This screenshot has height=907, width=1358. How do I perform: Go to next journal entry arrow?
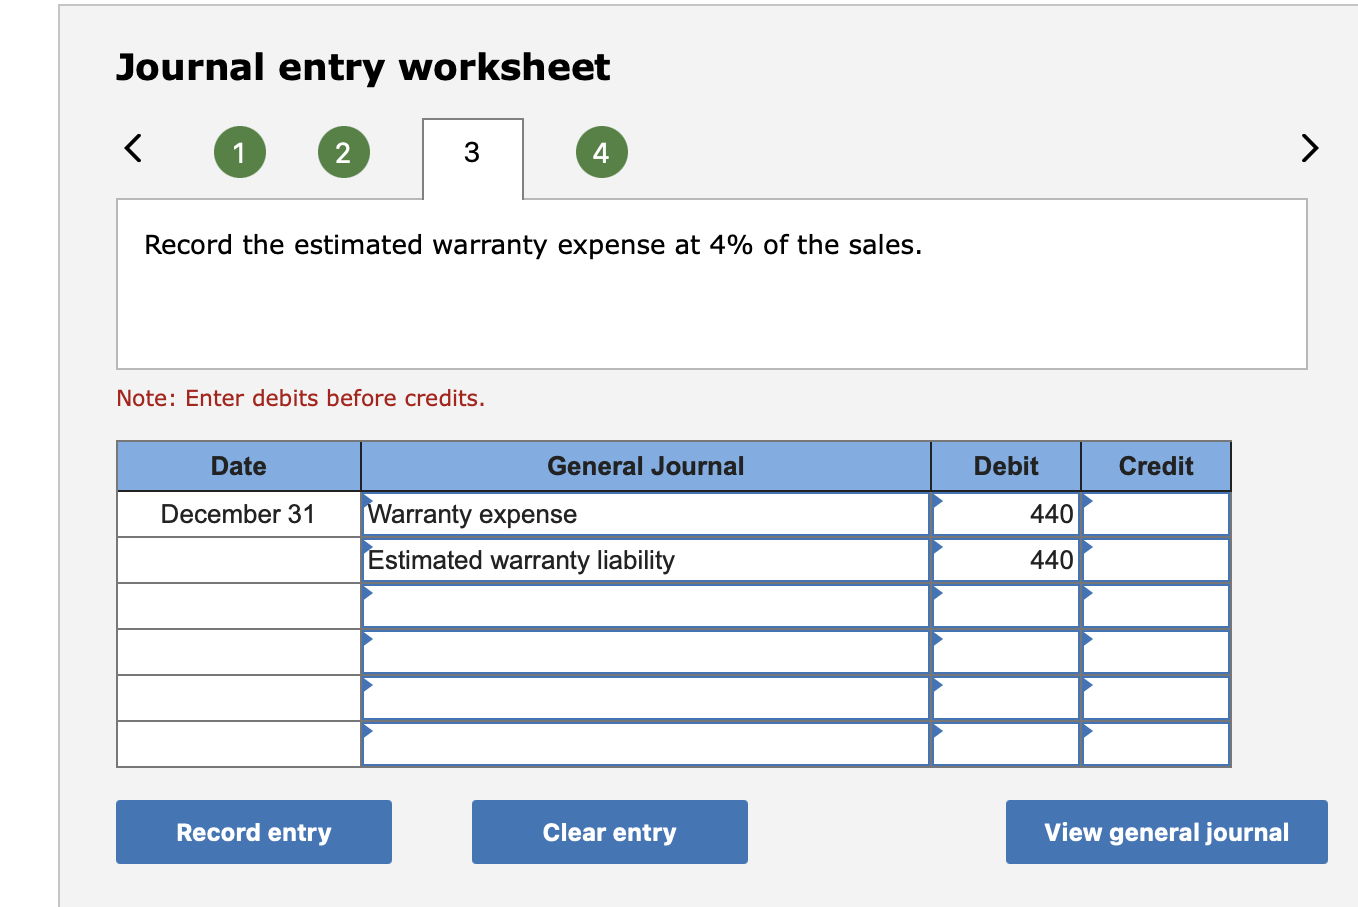pos(1309,148)
